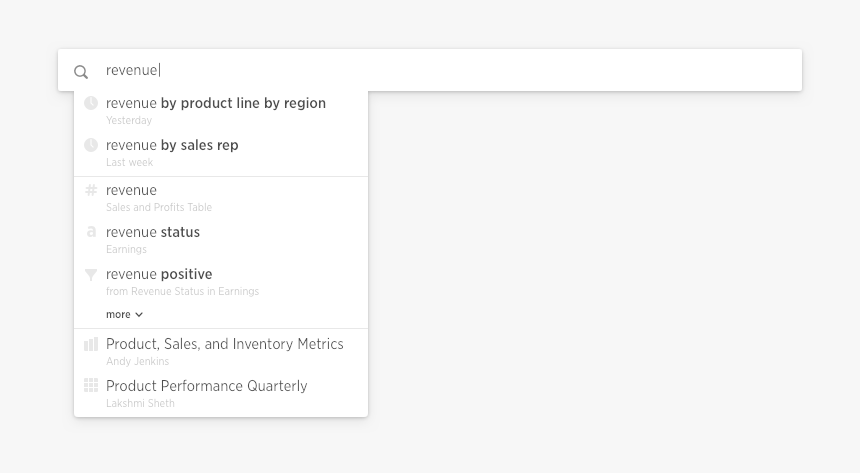Click the grid table icon for Product Performance

click(x=91, y=386)
